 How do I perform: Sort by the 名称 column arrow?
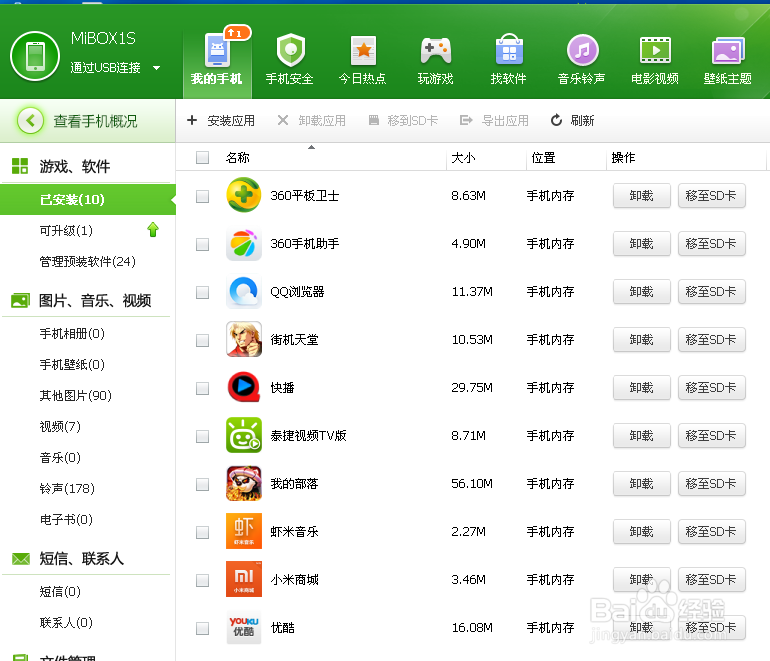coord(311,147)
